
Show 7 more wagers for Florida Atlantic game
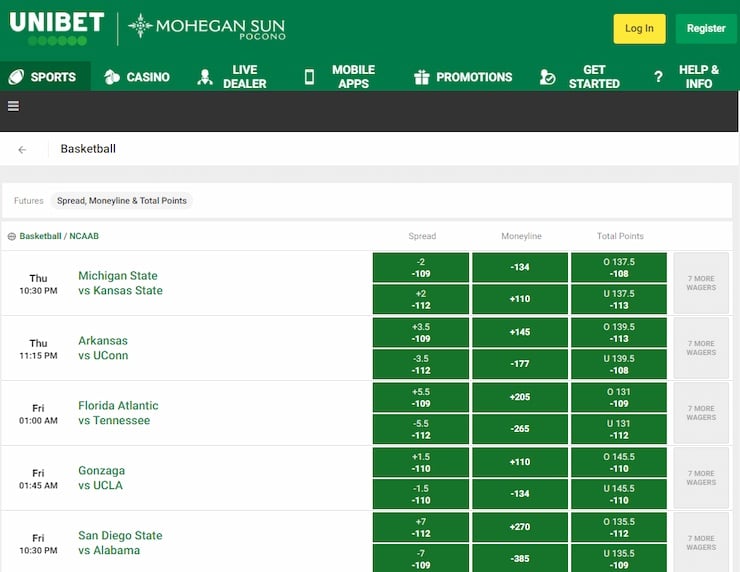coord(701,413)
